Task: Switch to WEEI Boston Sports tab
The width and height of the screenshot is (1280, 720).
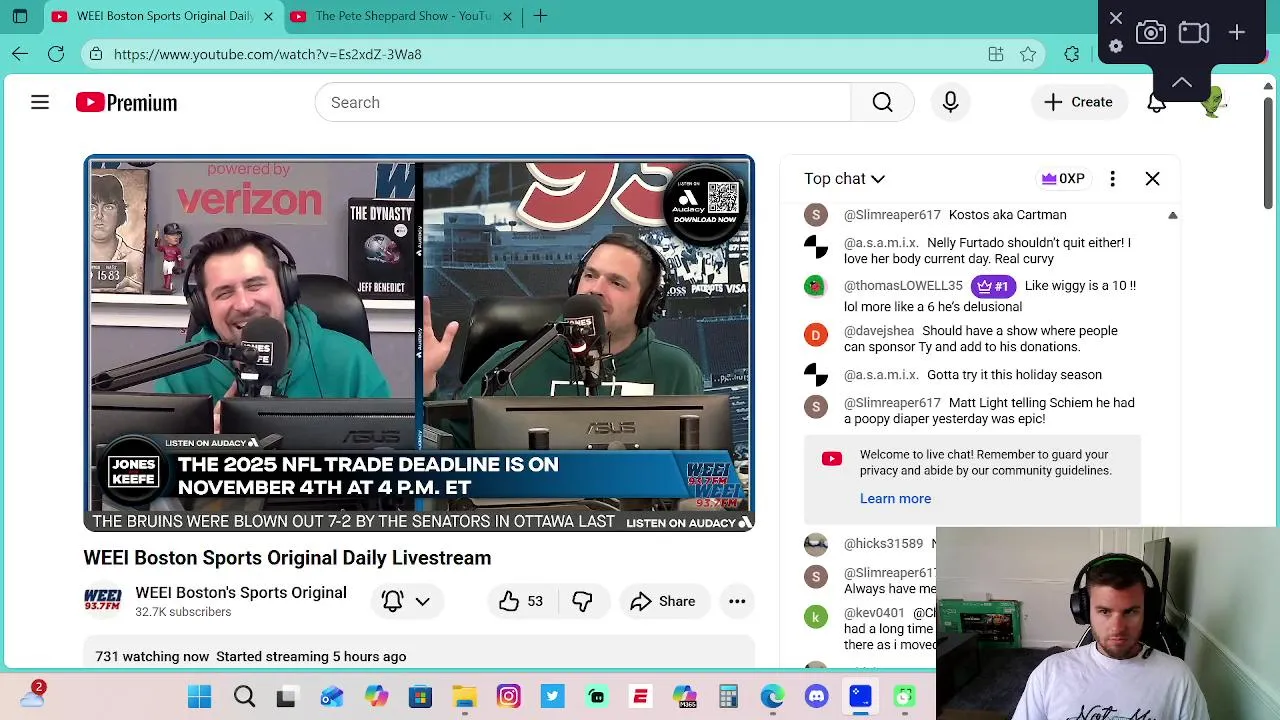Action: 165,16
